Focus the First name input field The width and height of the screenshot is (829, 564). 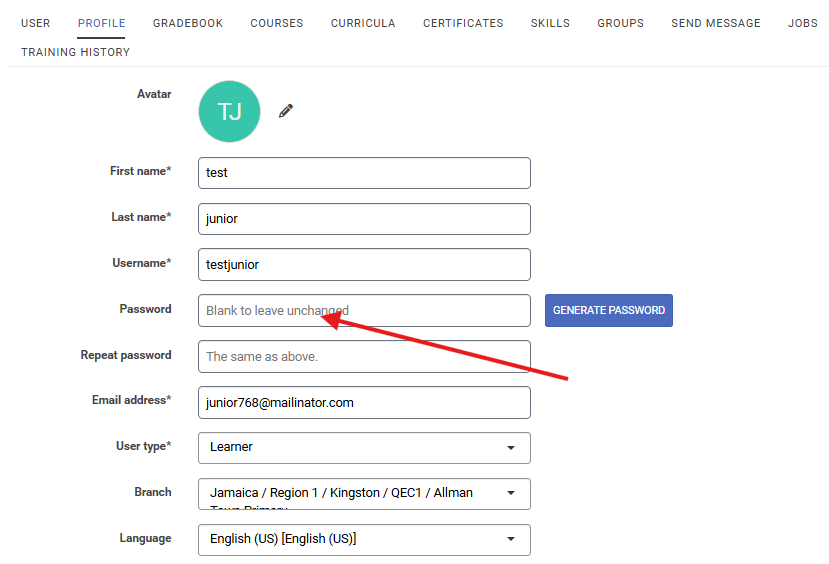pos(364,173)
